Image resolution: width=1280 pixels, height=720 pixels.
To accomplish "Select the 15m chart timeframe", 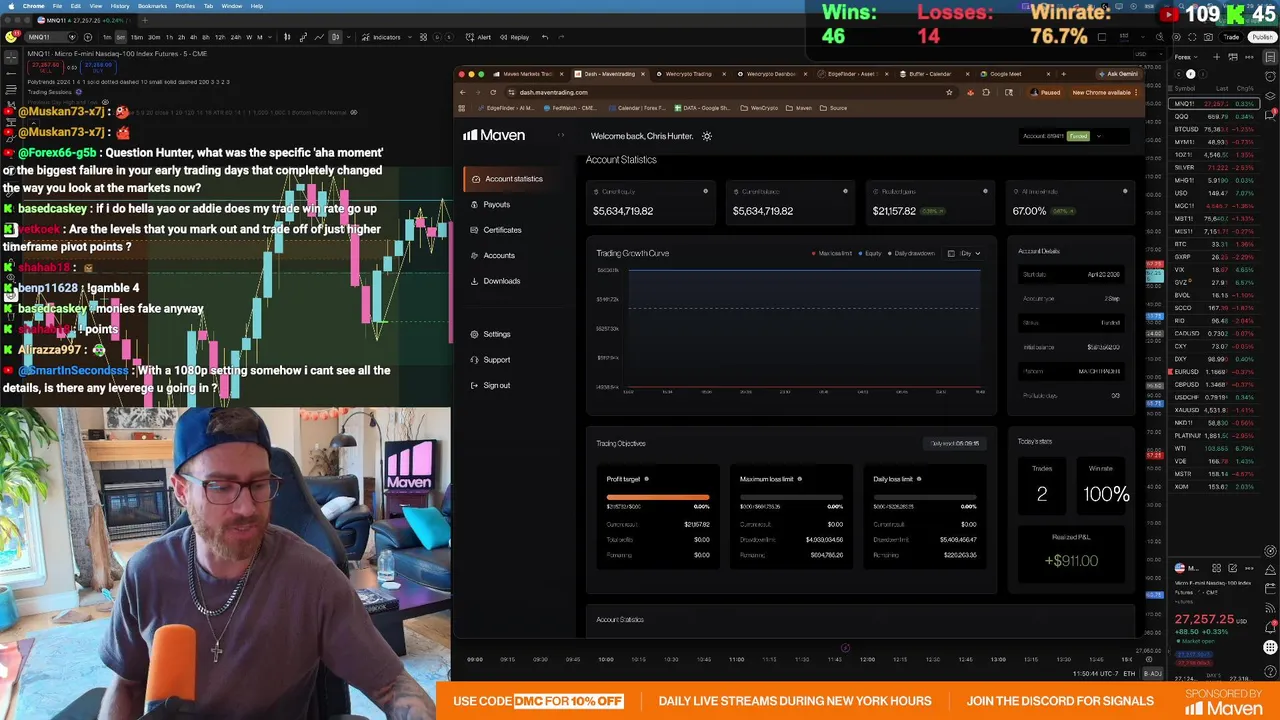I will click(x=136, y=37).
